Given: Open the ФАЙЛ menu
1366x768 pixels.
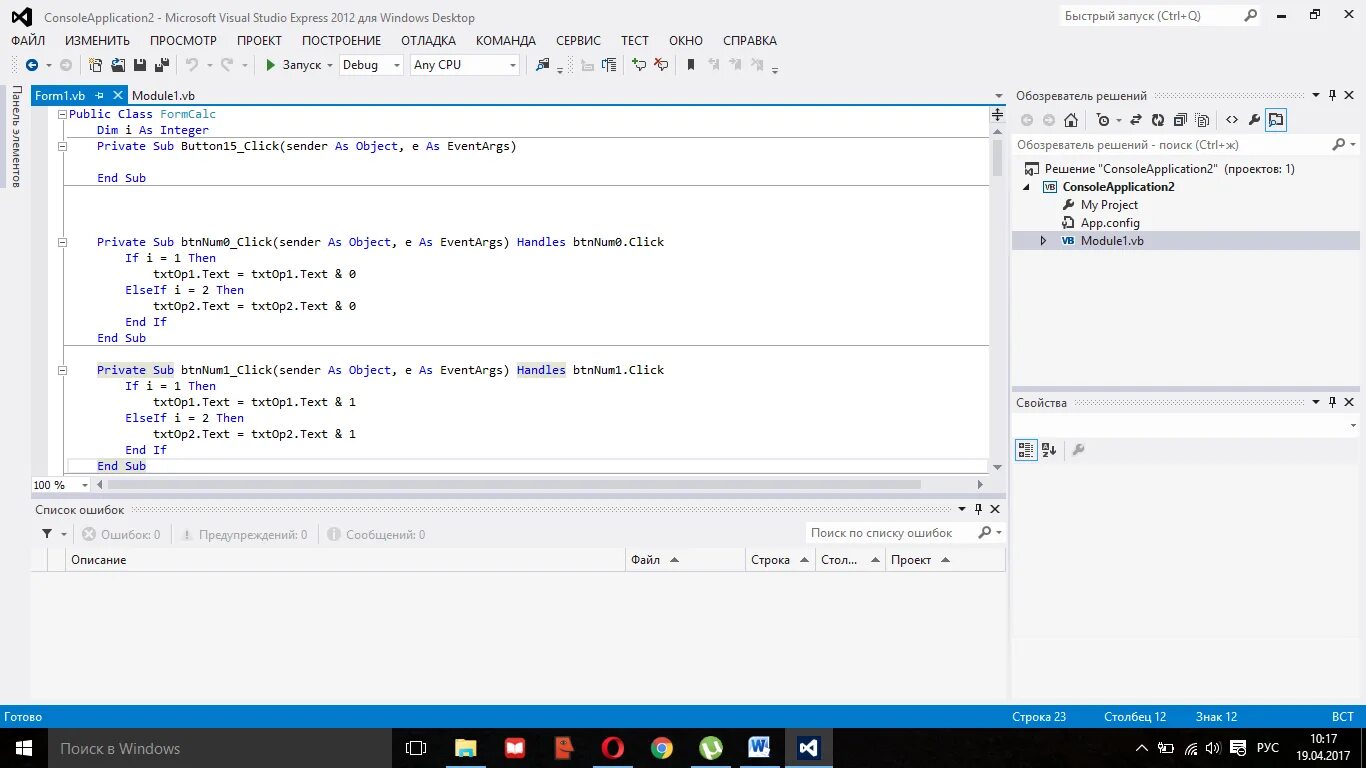Looking at the screenshot, I should click(x=28, y=41).
